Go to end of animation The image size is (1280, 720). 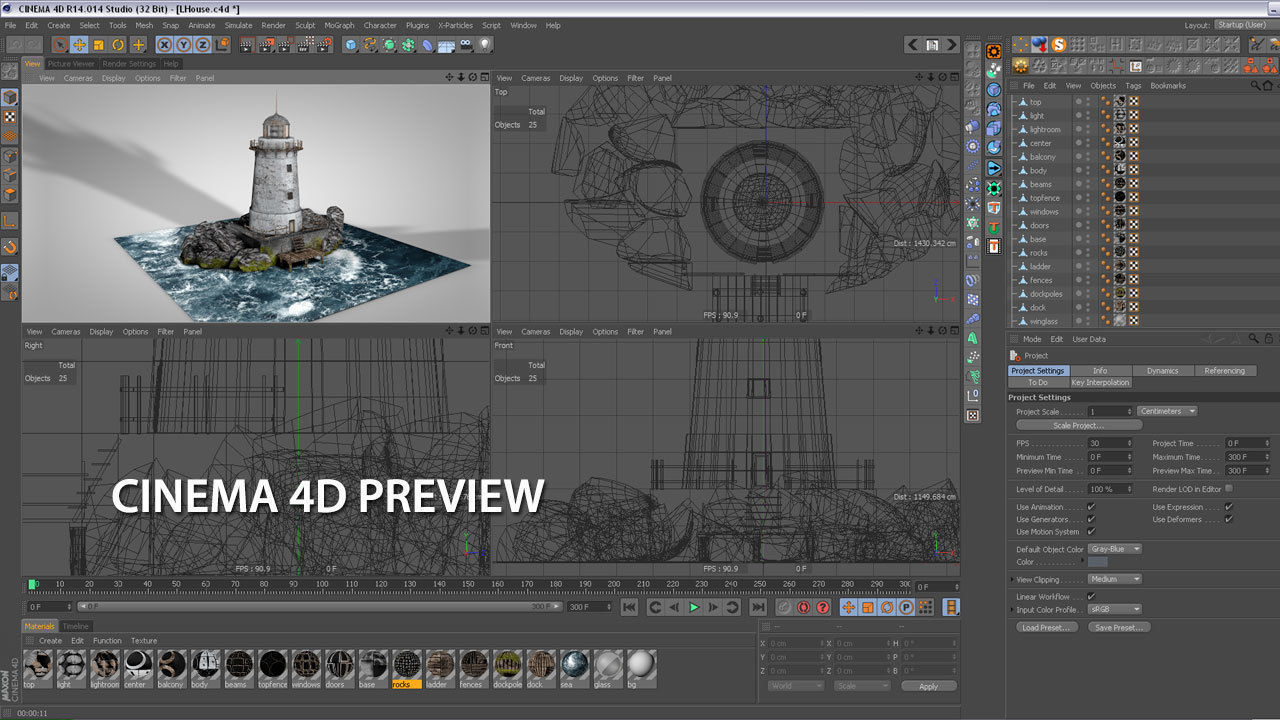click(758, 607)
